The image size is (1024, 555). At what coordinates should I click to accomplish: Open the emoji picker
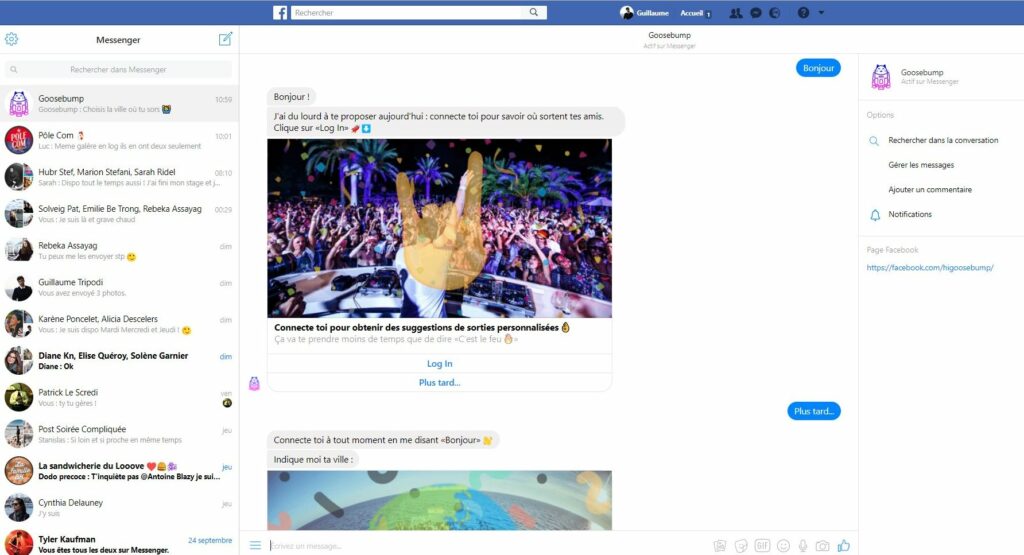[784, 546]
